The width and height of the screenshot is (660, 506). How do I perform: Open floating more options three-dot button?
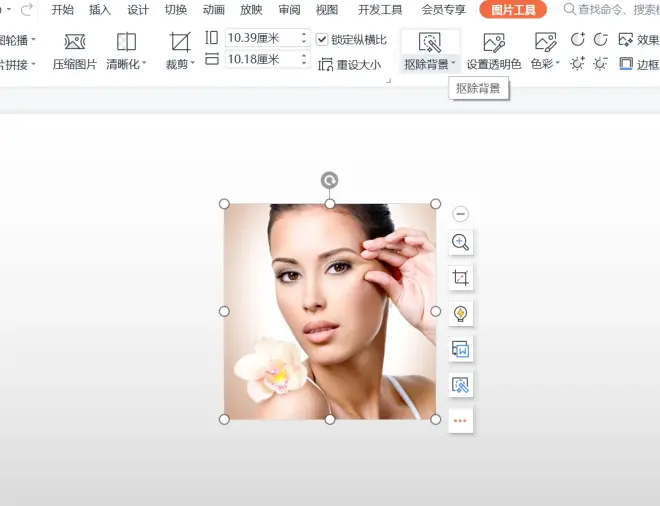tap(460, 421)
